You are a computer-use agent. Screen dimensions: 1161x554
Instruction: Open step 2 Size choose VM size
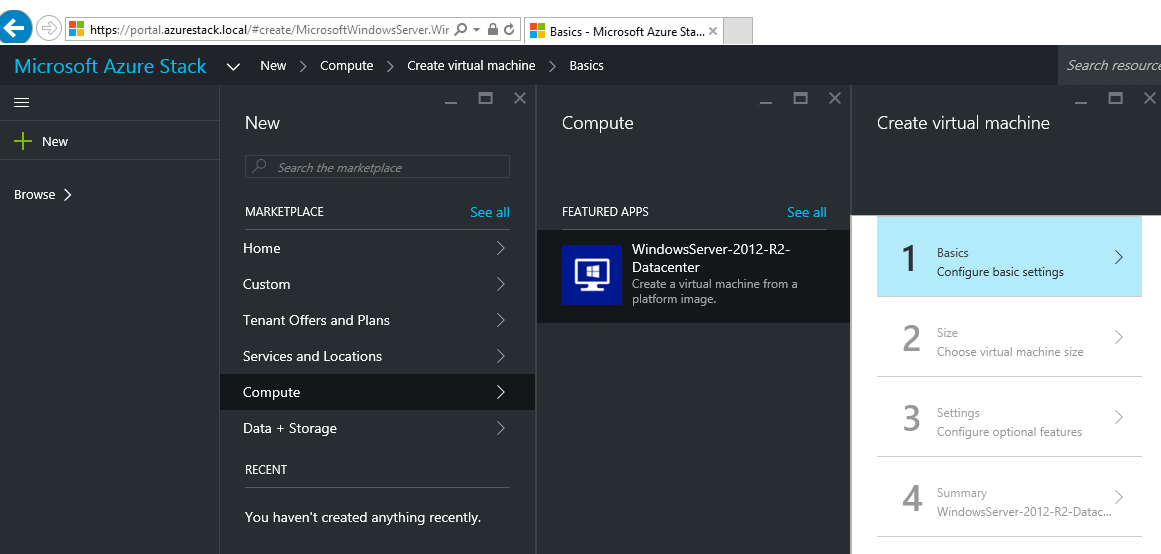1009,337
